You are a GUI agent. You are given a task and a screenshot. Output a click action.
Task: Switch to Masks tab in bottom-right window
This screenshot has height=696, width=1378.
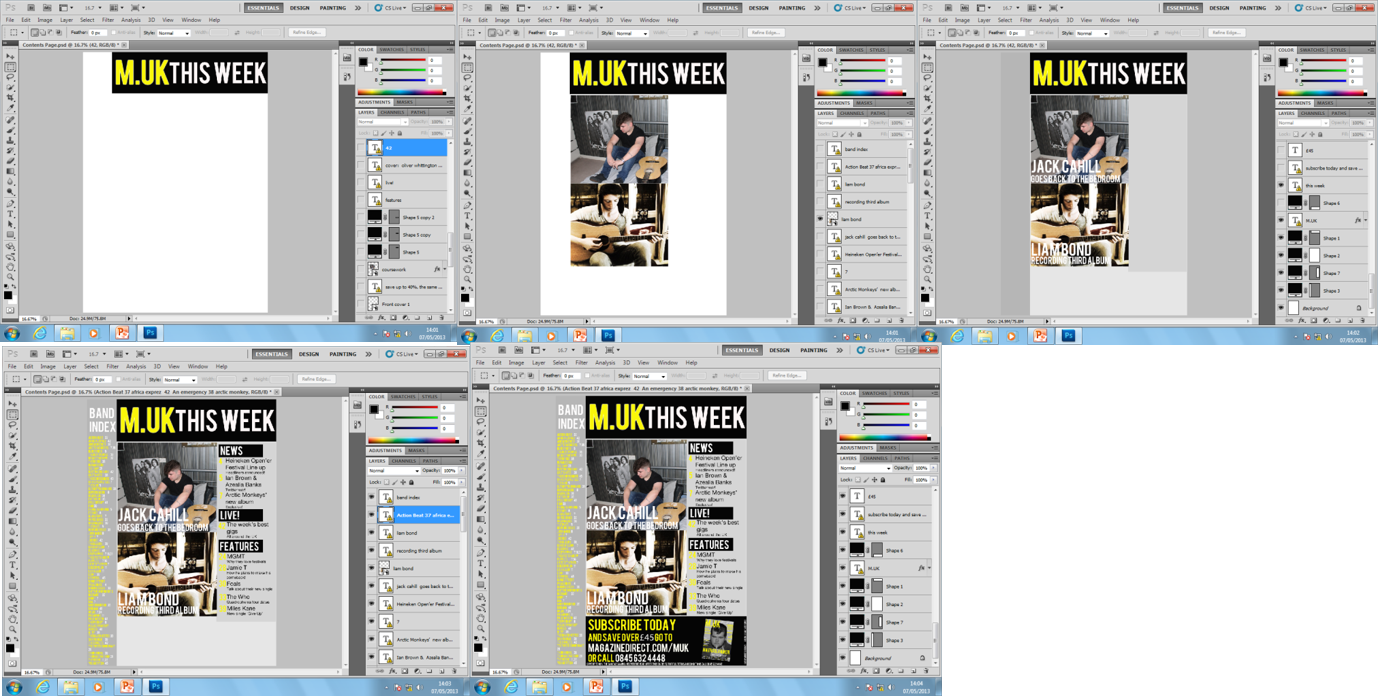[x=888, y=447]
